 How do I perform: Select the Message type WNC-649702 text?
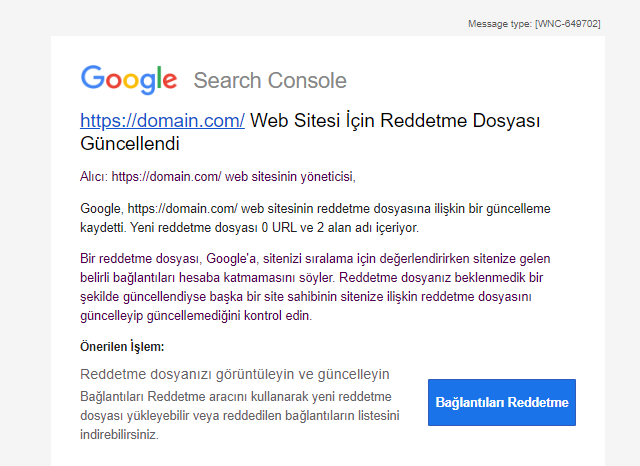point(534,24)
